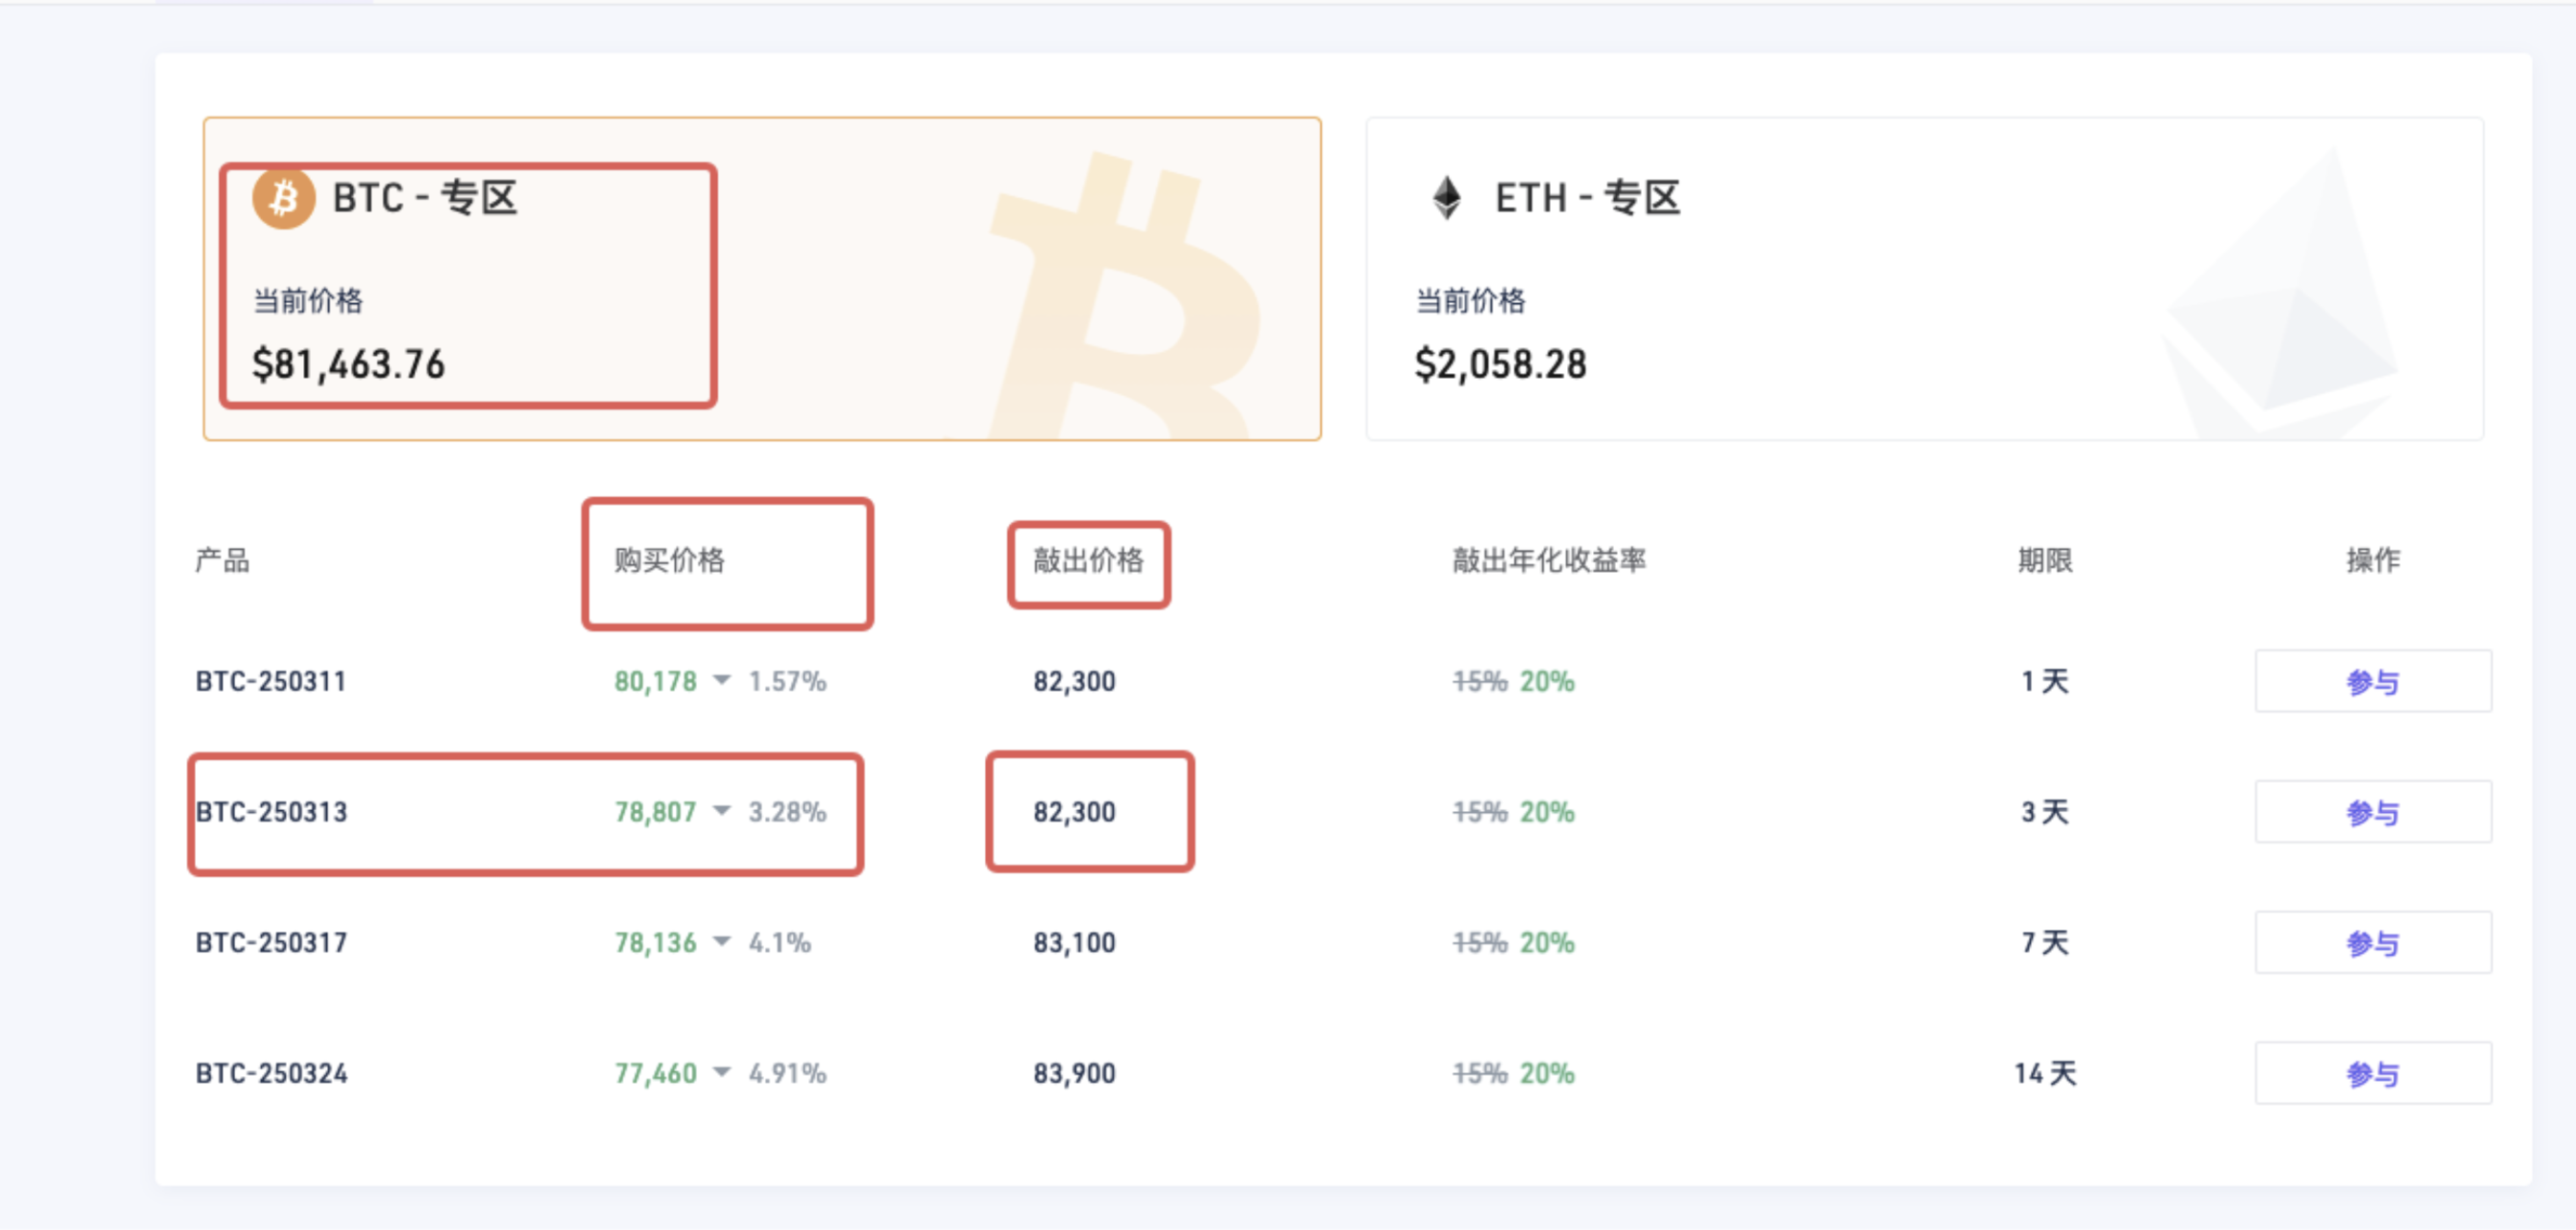This screenshot has width=2576, height=1230.
Task: Click down arrow next to 80,178 price
Action: 722,681
